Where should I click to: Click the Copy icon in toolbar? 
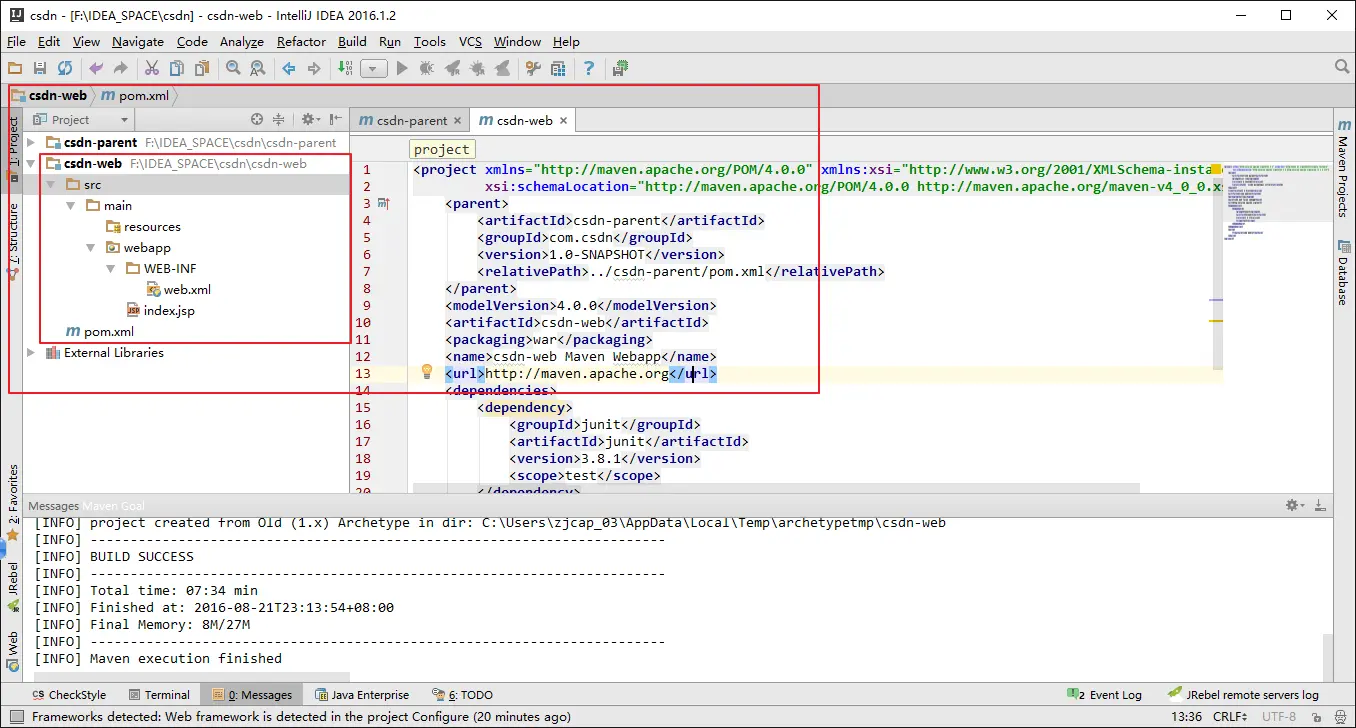[177, 68]
